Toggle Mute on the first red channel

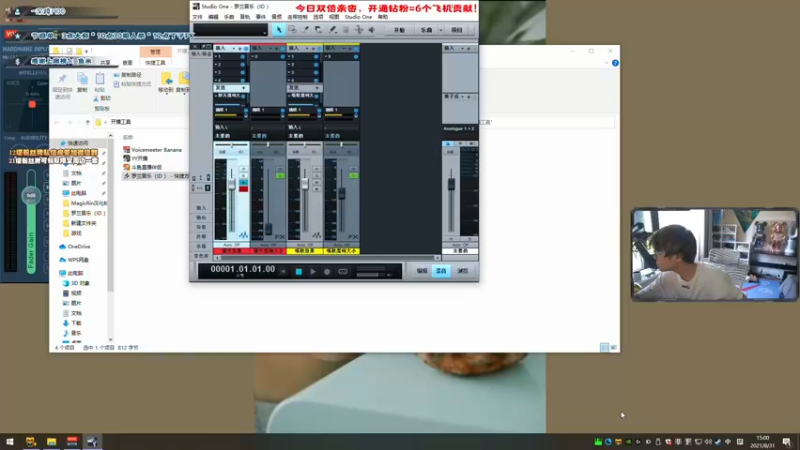tap(243, 169)
